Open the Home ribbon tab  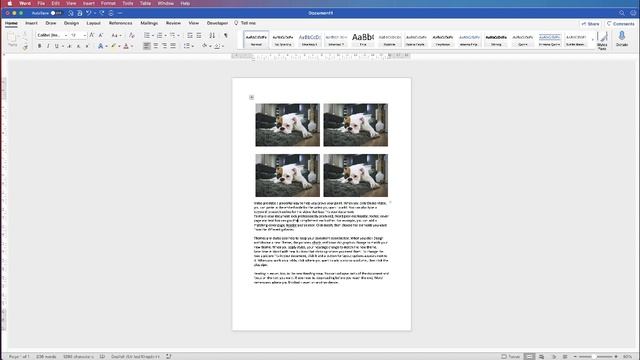click(x=11, y=23)
